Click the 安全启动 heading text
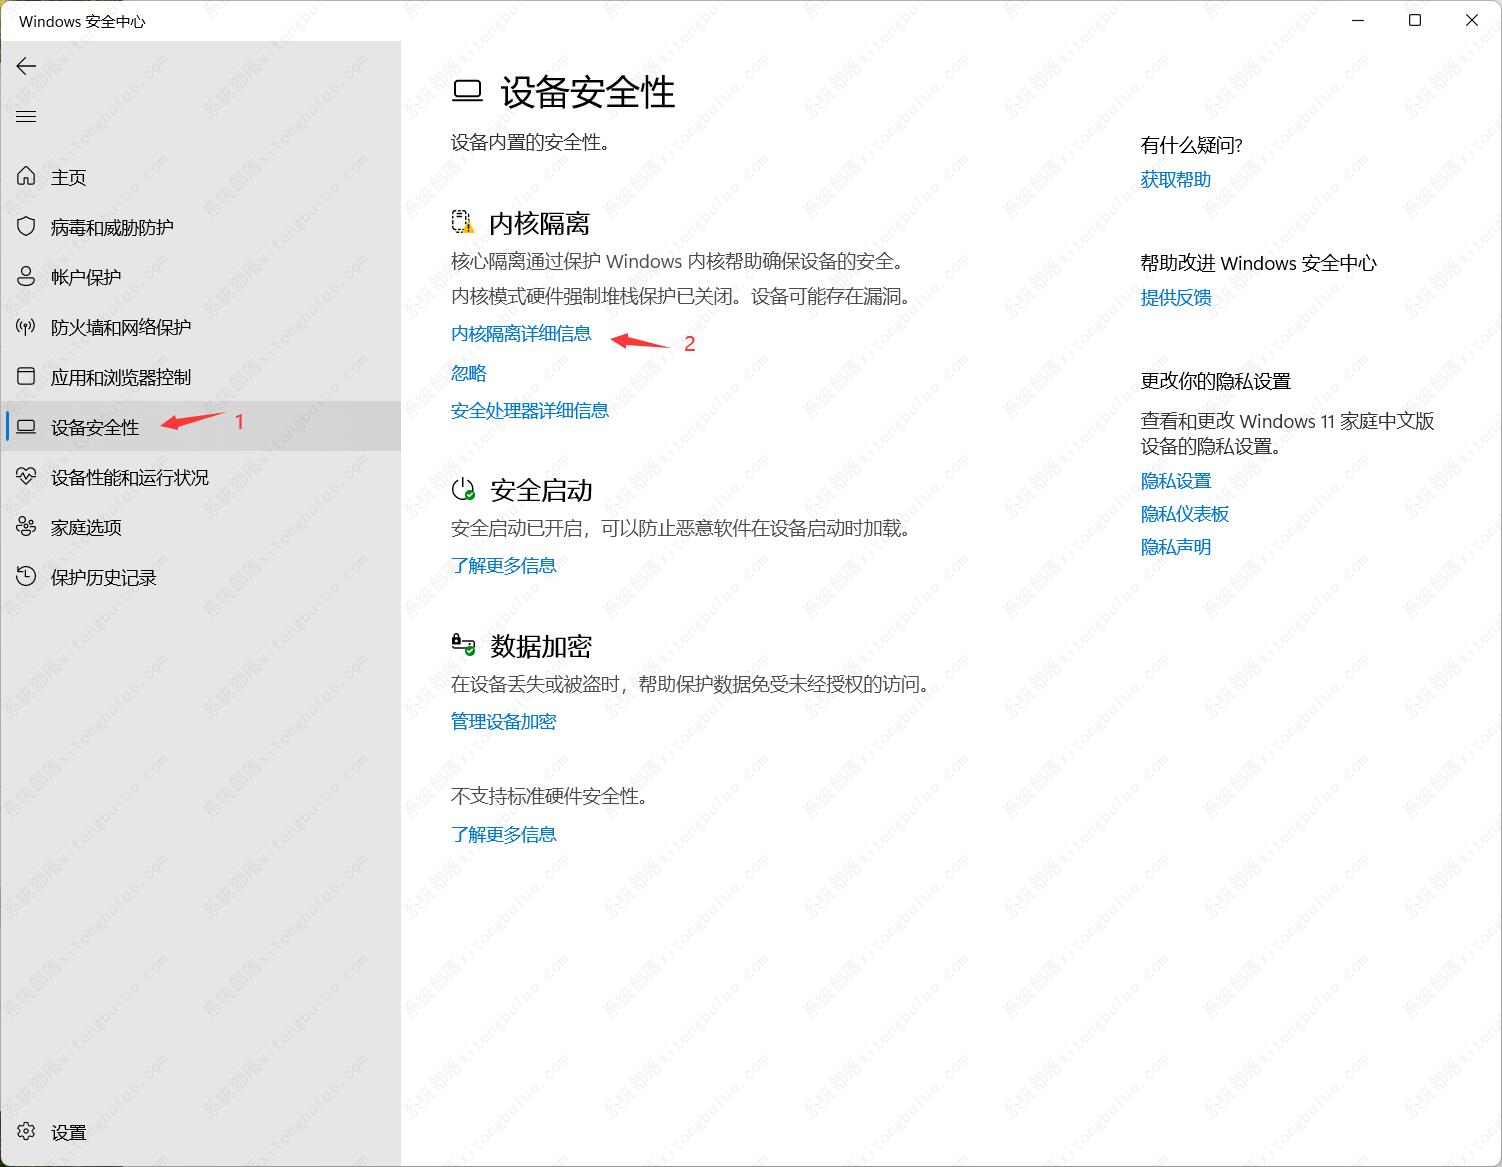Viewport: 1502px width, 1167px height. coord(541,490)
